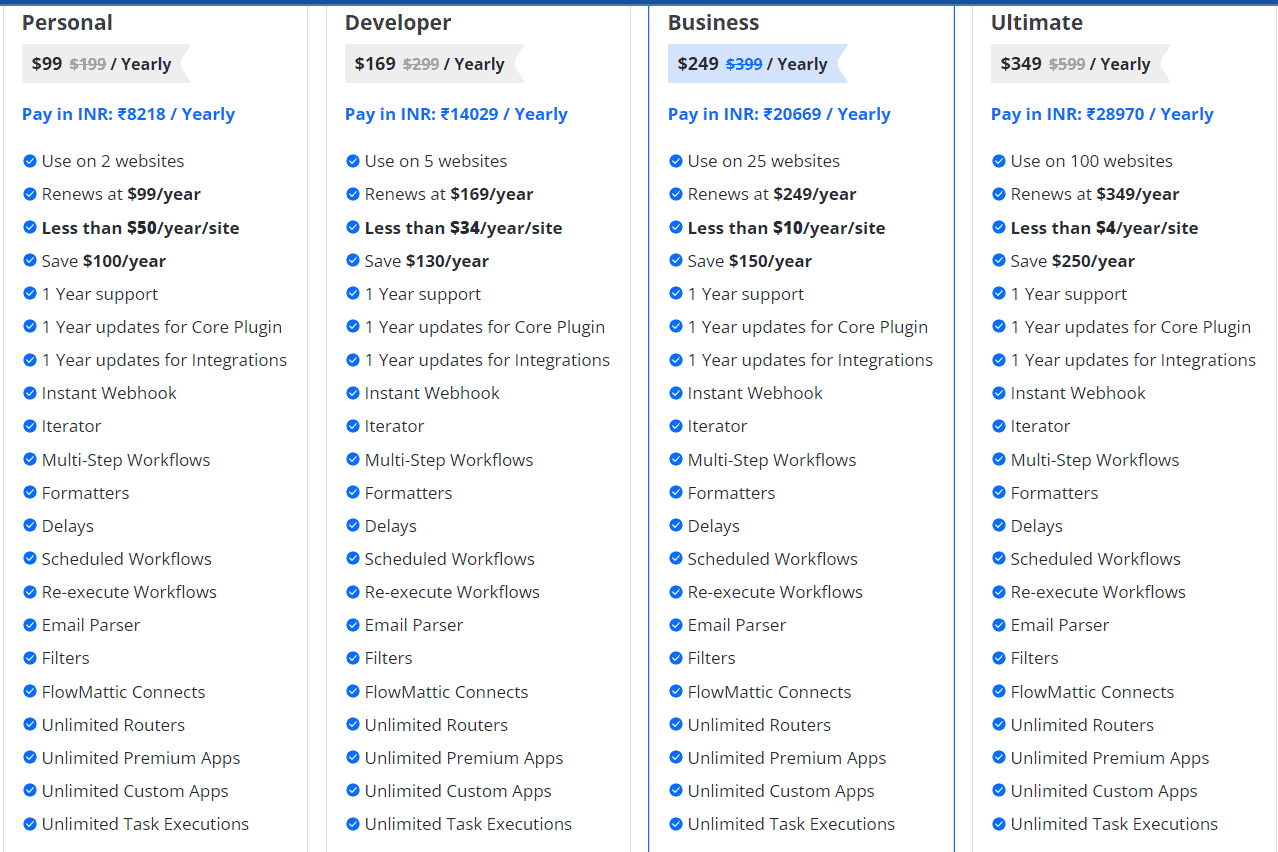Image resolution: width=1278 pixels, height=852 pixels.
Task: Click check icon beside Ultimate "Use on 100 websites"
Action: [999, 161]
